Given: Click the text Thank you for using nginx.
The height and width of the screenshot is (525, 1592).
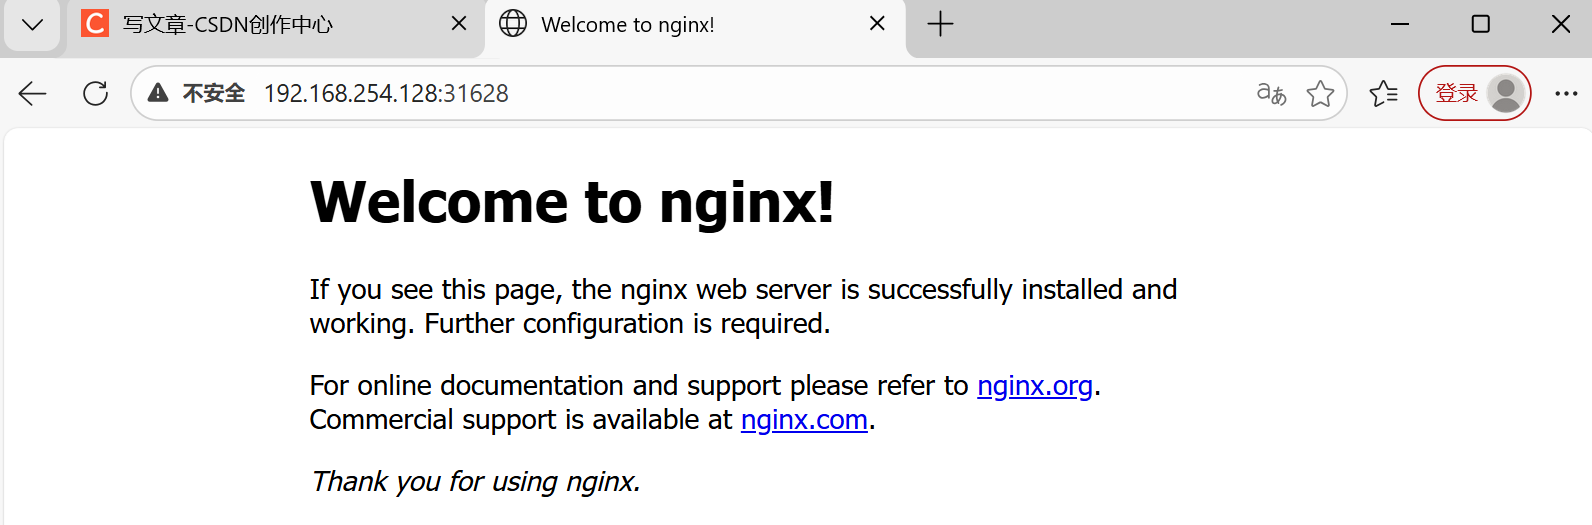Looking at the screenshot, I should click(476, 482).
